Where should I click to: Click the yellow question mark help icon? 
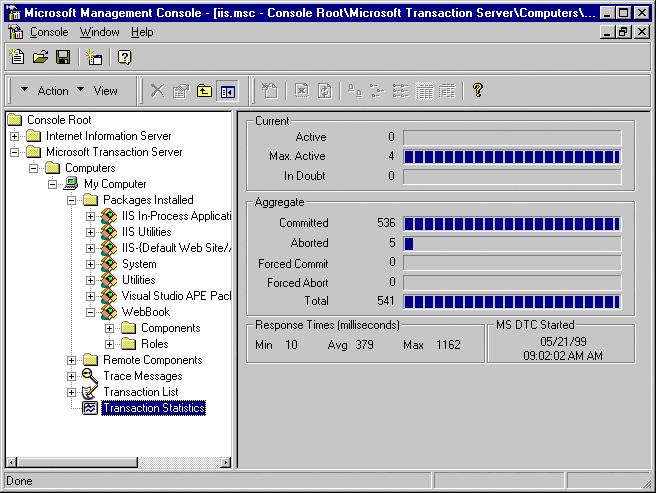point(478,90)
